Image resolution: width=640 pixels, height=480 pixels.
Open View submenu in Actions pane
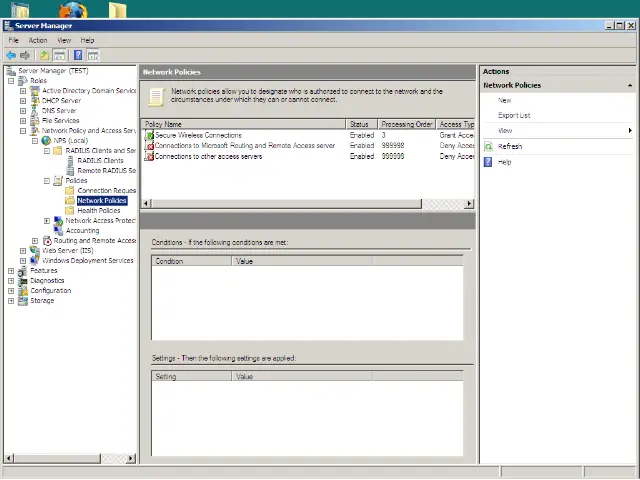pos(558,131)
